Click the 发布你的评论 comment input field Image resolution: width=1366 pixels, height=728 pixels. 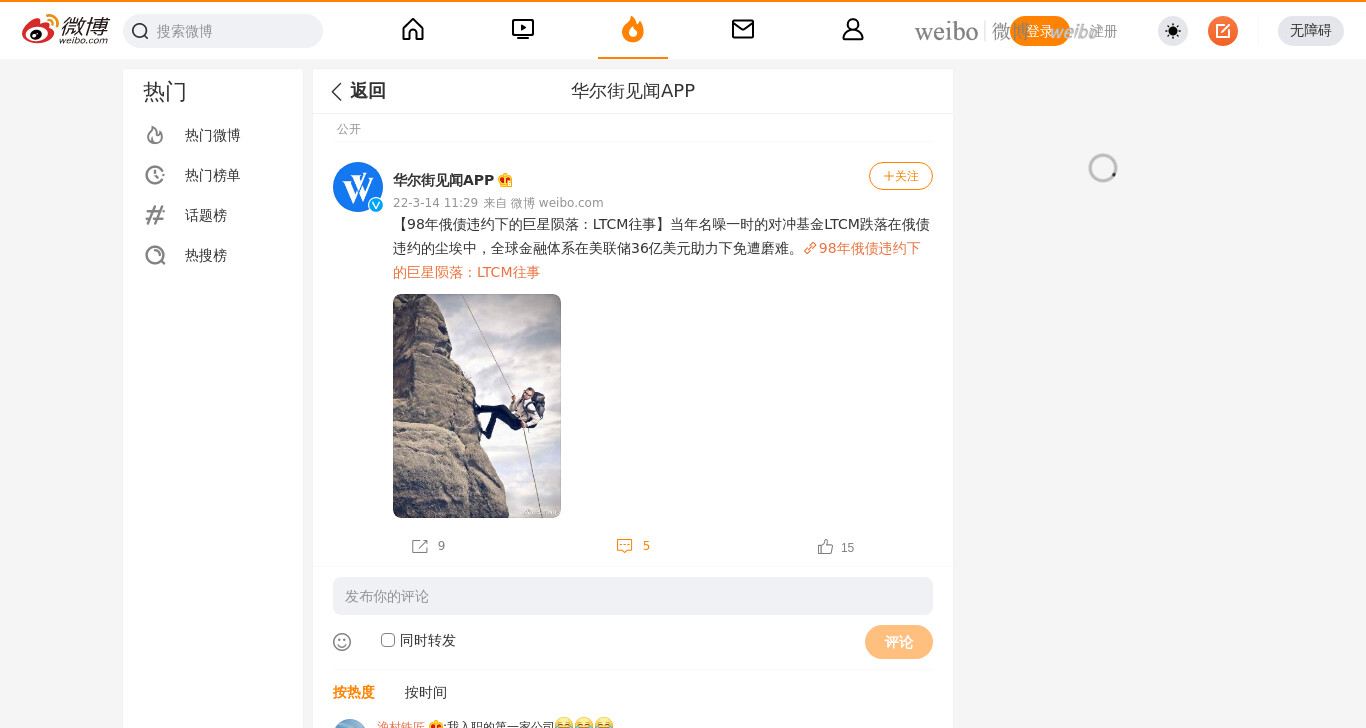633,596
